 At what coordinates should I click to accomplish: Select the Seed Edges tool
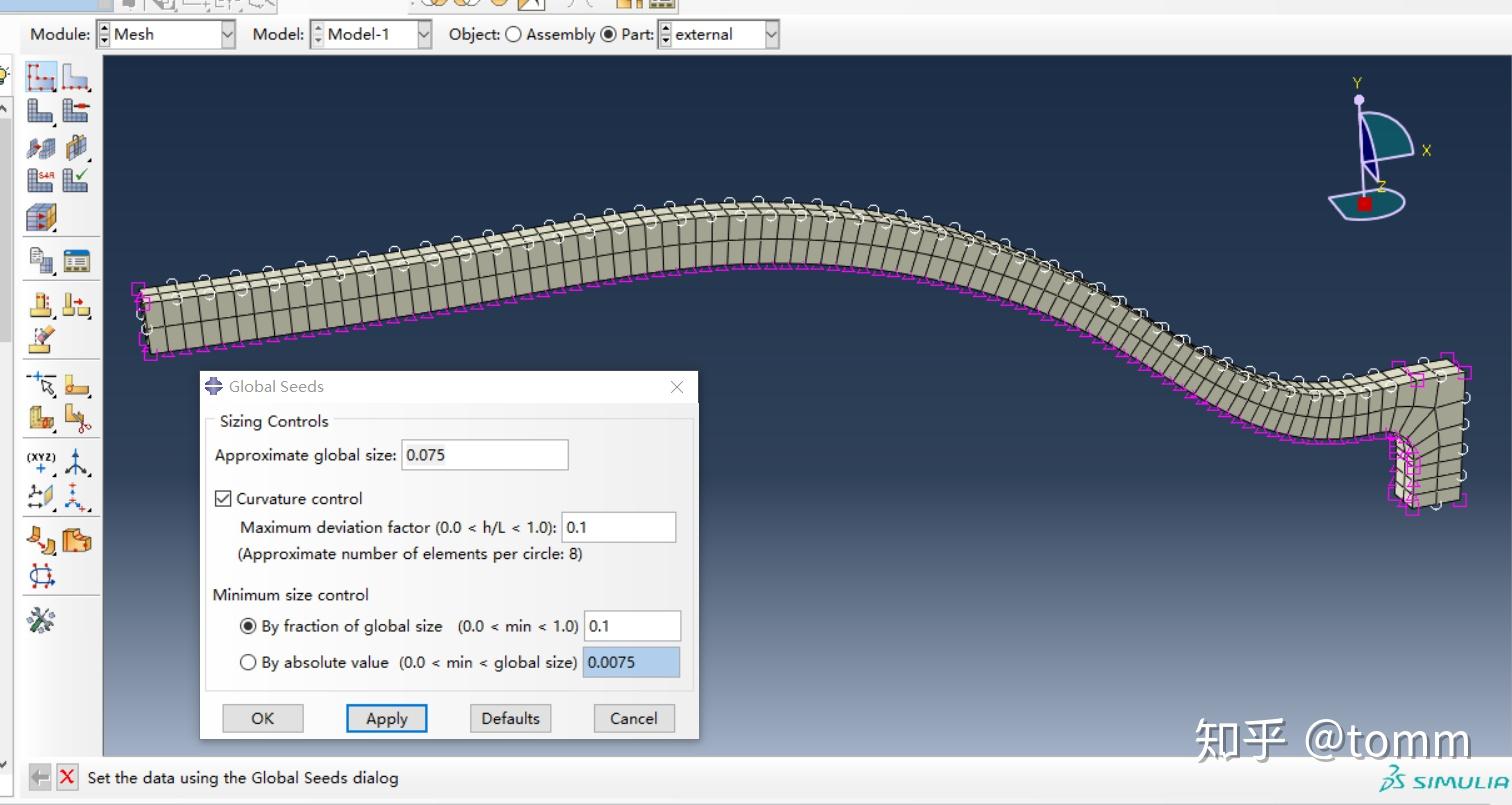[x=77, y=76]
